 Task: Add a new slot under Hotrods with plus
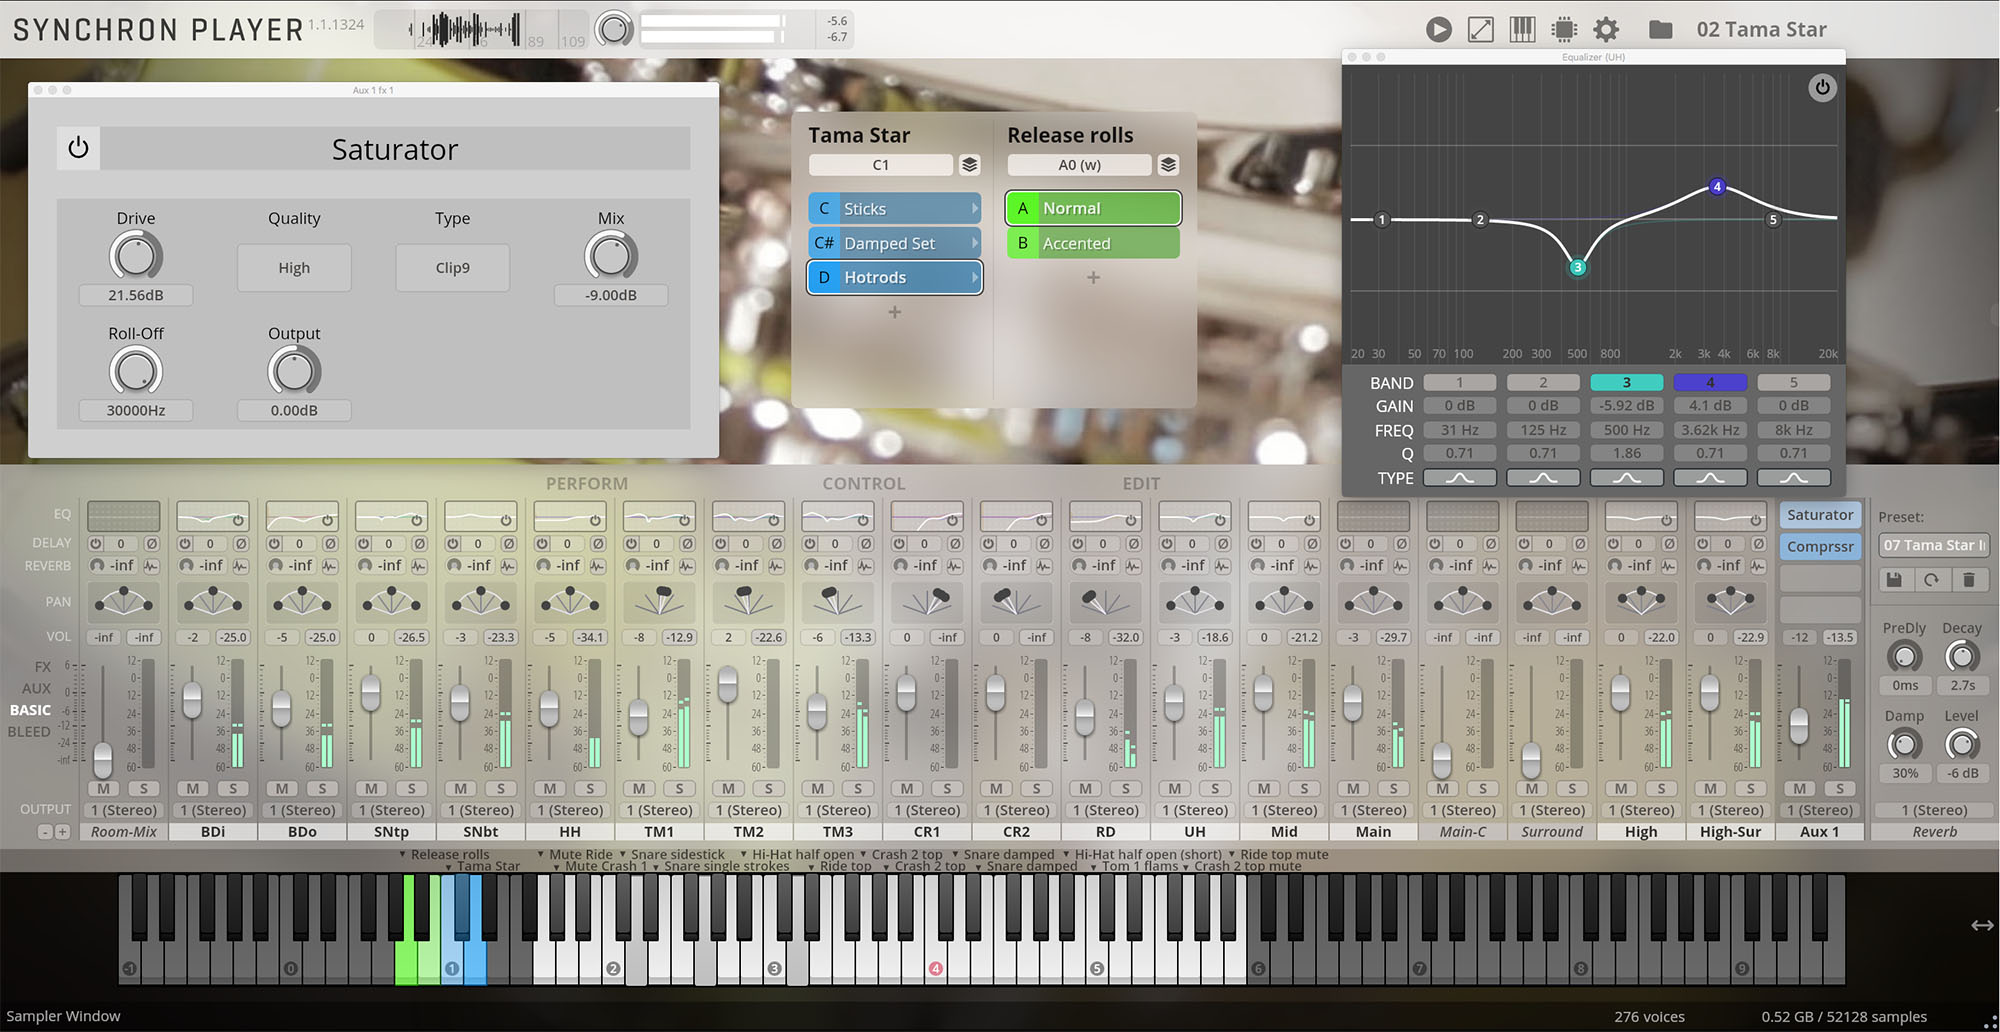coord(894,312)
